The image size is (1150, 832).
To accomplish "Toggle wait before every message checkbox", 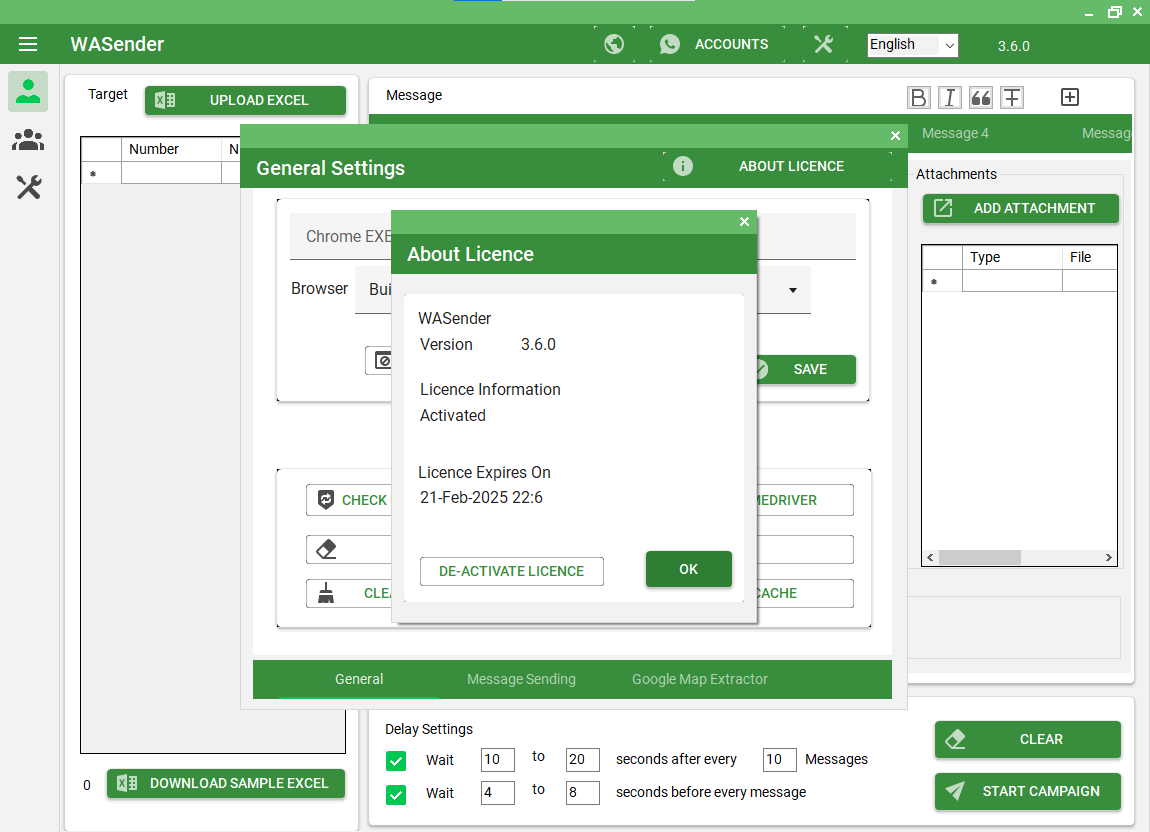I will (x=396, y=795).
